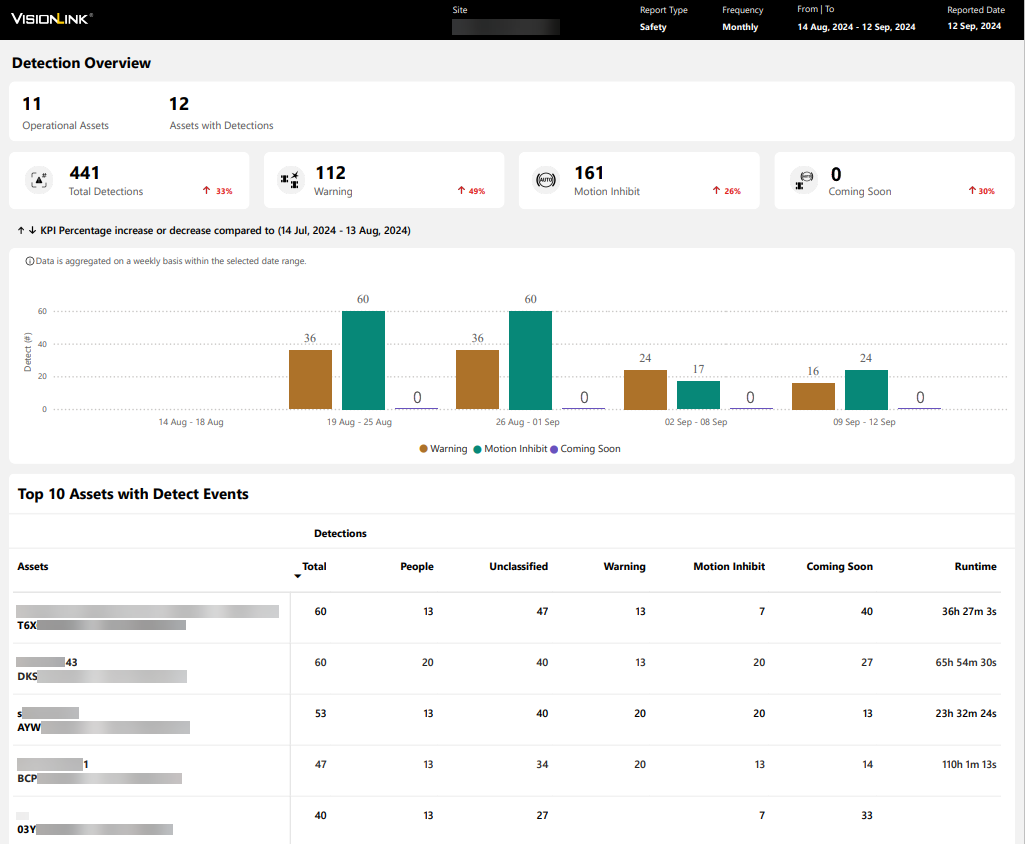
Task: Click the 09 Sep - 12 Sep axis label
Action: 864,422
